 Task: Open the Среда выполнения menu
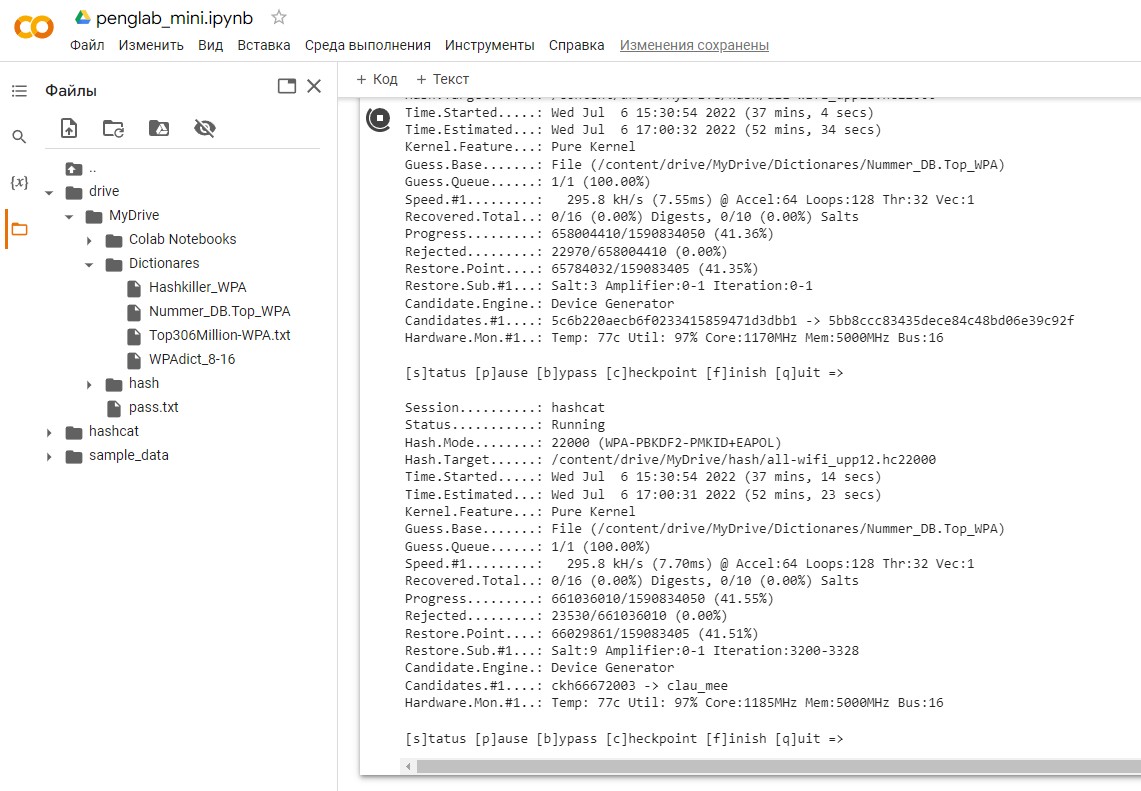[367, 45]
